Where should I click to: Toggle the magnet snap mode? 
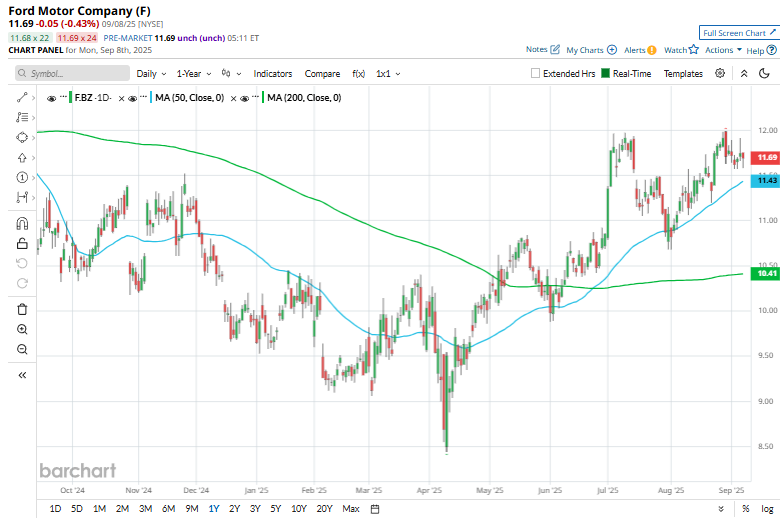[22, 223]
